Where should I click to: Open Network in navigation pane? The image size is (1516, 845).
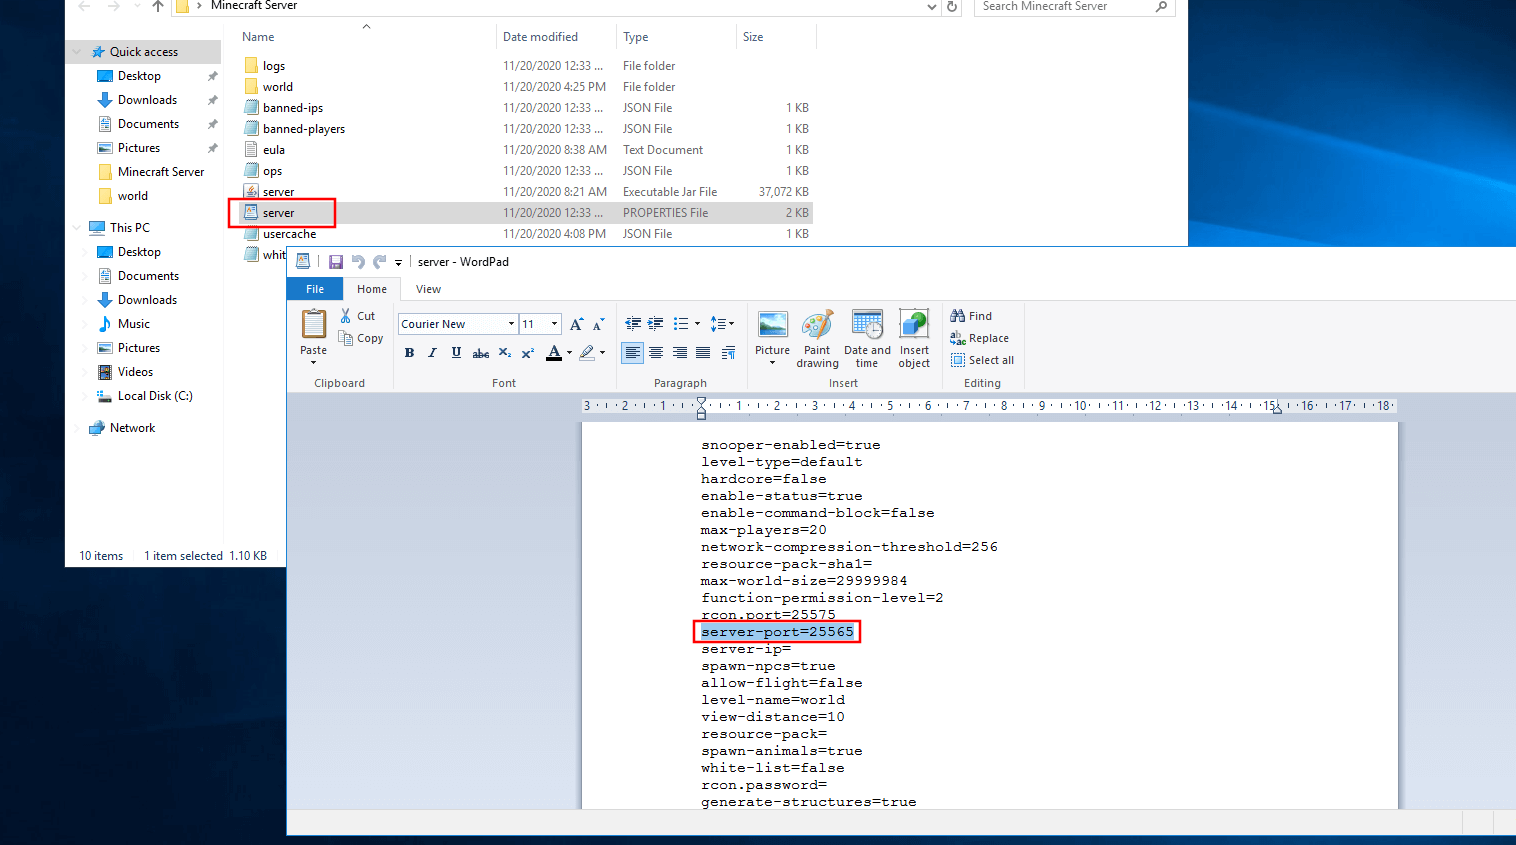[x=132, y=428]
